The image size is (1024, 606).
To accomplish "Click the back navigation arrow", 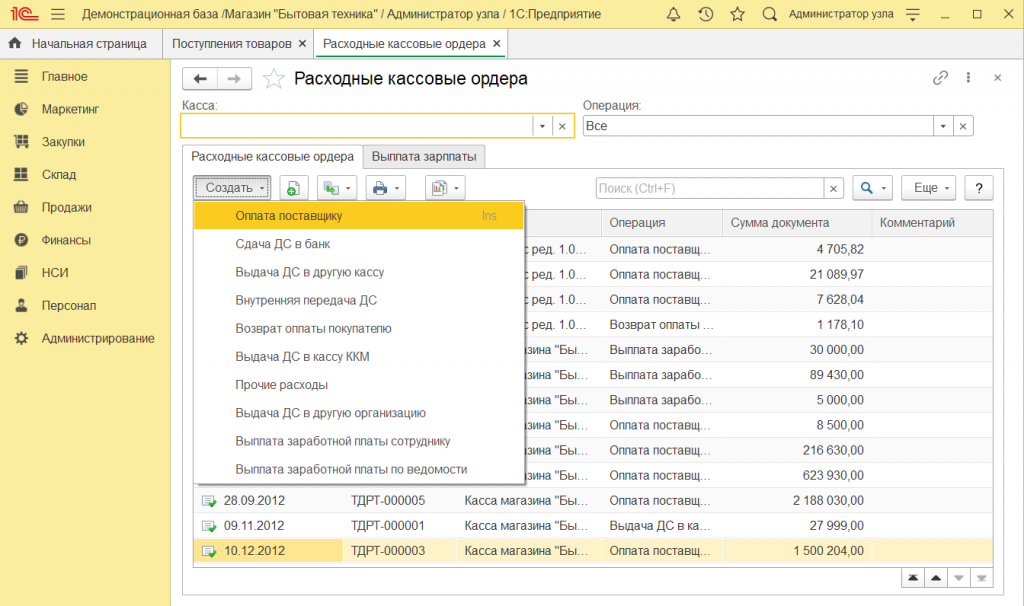I will tap(200, 79).
